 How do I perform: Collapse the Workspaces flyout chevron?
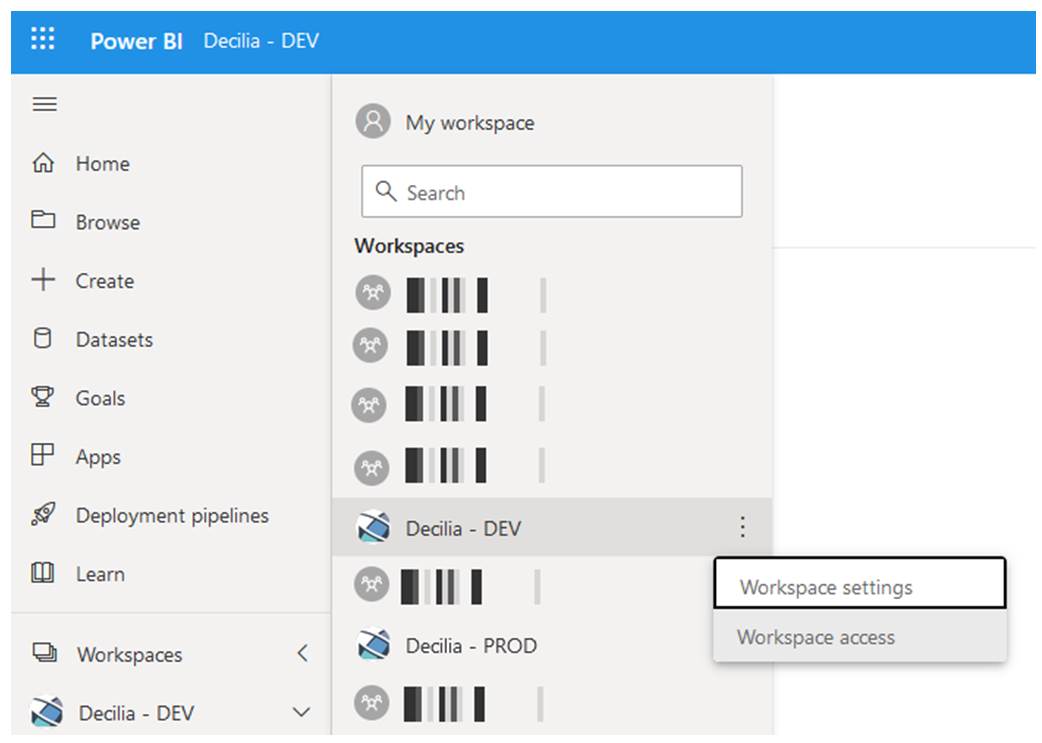click(x=302, y=653)
